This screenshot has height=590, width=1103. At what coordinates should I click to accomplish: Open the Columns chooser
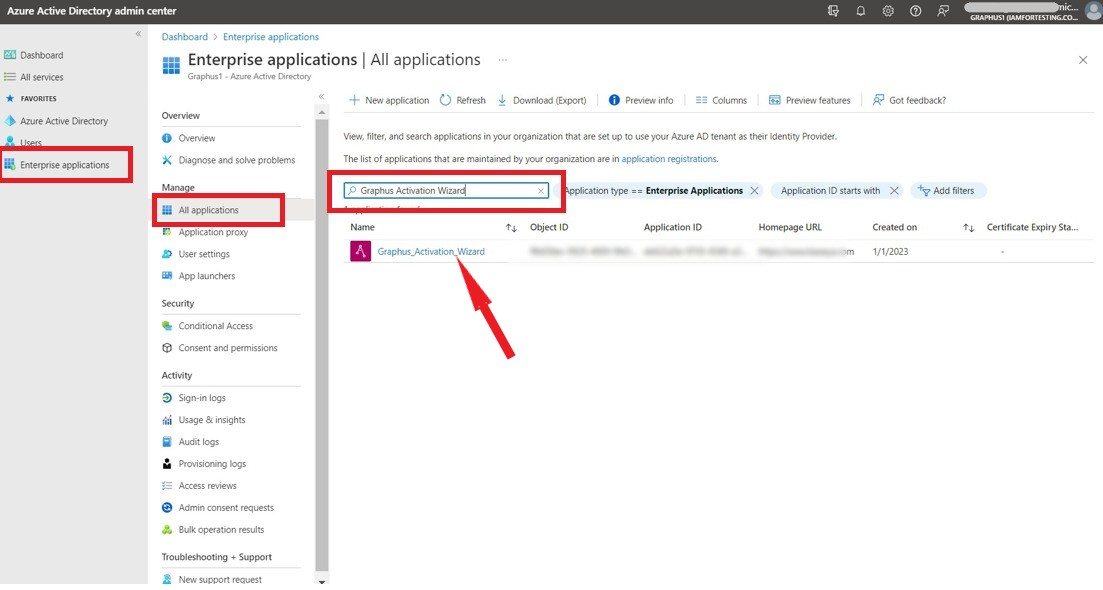click(x=721, y=100)
